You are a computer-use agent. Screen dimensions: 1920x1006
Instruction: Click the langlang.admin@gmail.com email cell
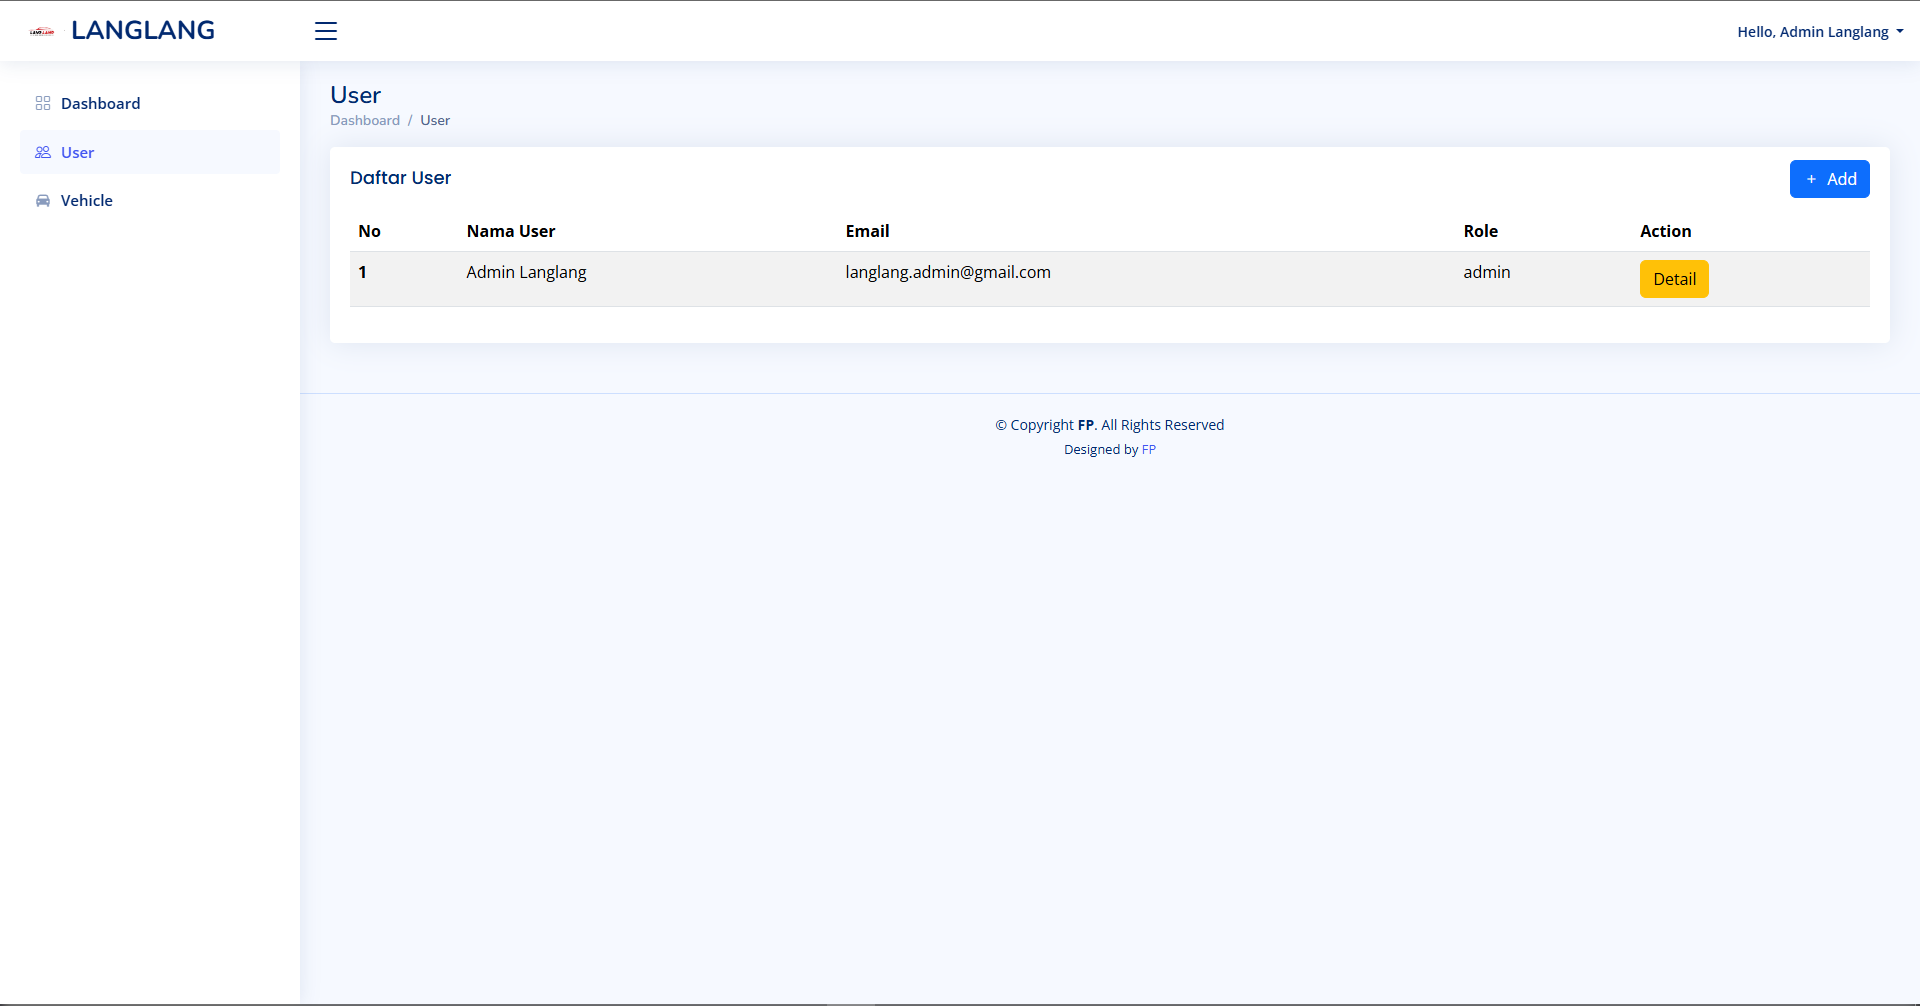point(947,272)
